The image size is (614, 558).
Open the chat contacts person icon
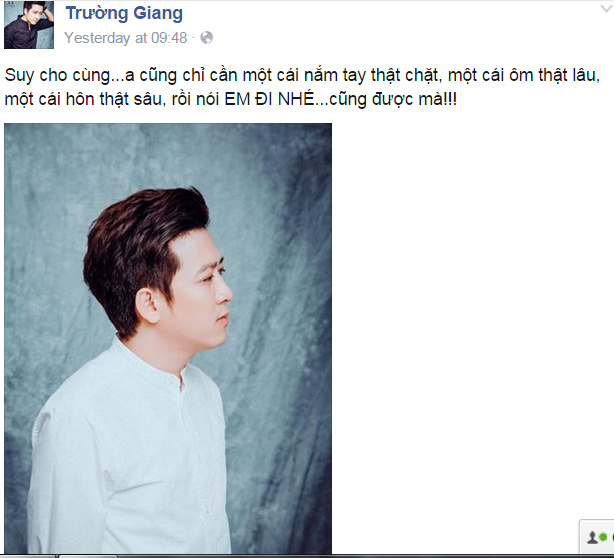[x=592, y=537]
